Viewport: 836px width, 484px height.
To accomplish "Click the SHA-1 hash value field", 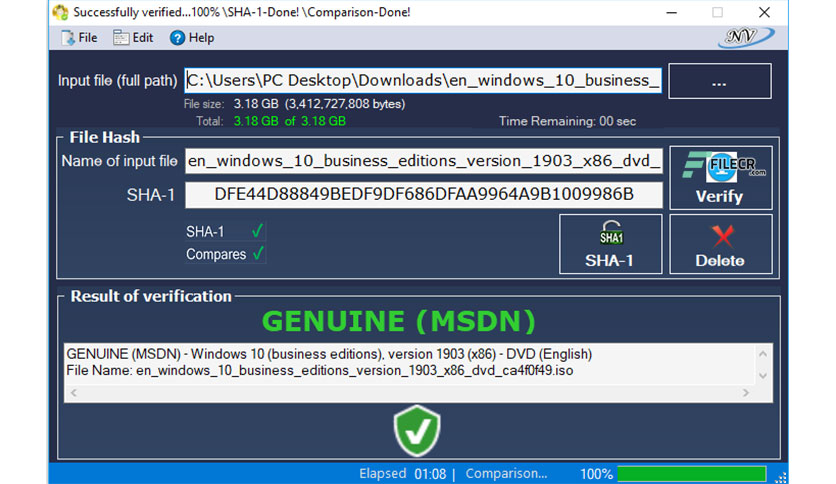I will coord(424,195).
